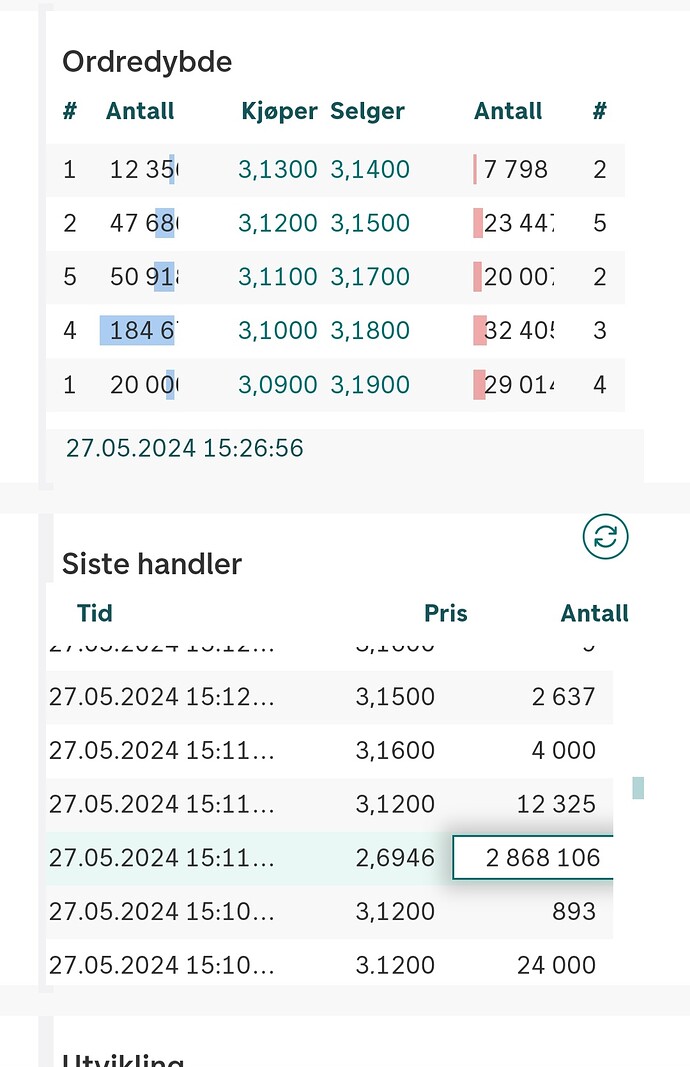Click buy price 3,1200
This screenshot has height=1067, width=690.
(278, 223)
